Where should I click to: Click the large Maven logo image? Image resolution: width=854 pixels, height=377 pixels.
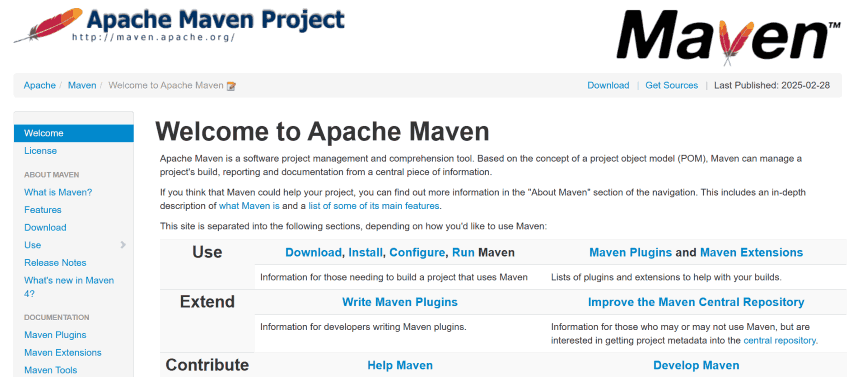729,37
